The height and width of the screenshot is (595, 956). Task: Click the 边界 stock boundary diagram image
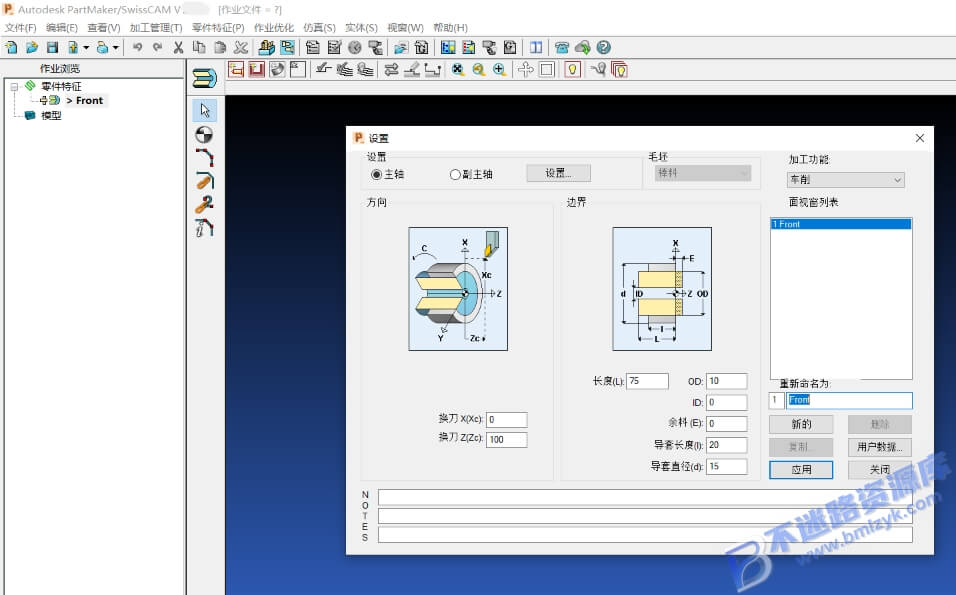662,289
